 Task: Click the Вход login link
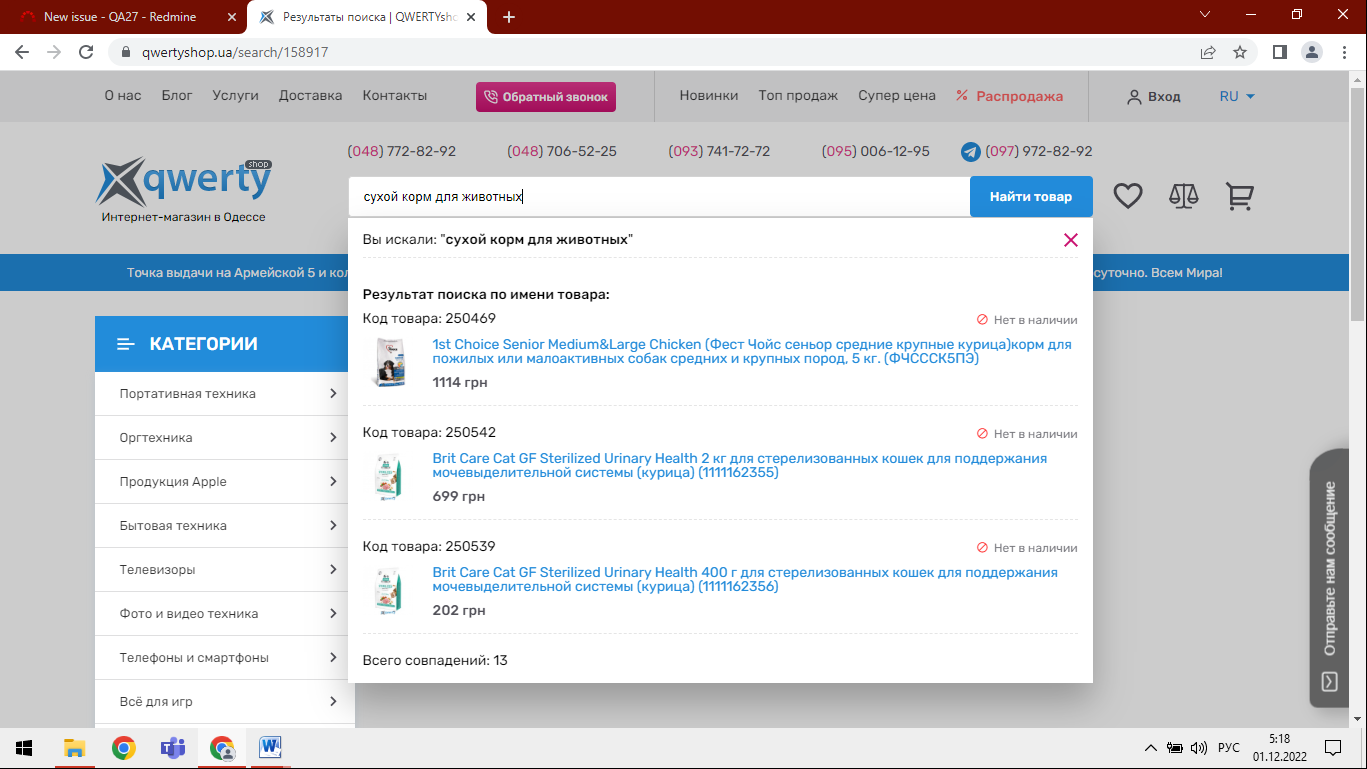pos(1153,97)
